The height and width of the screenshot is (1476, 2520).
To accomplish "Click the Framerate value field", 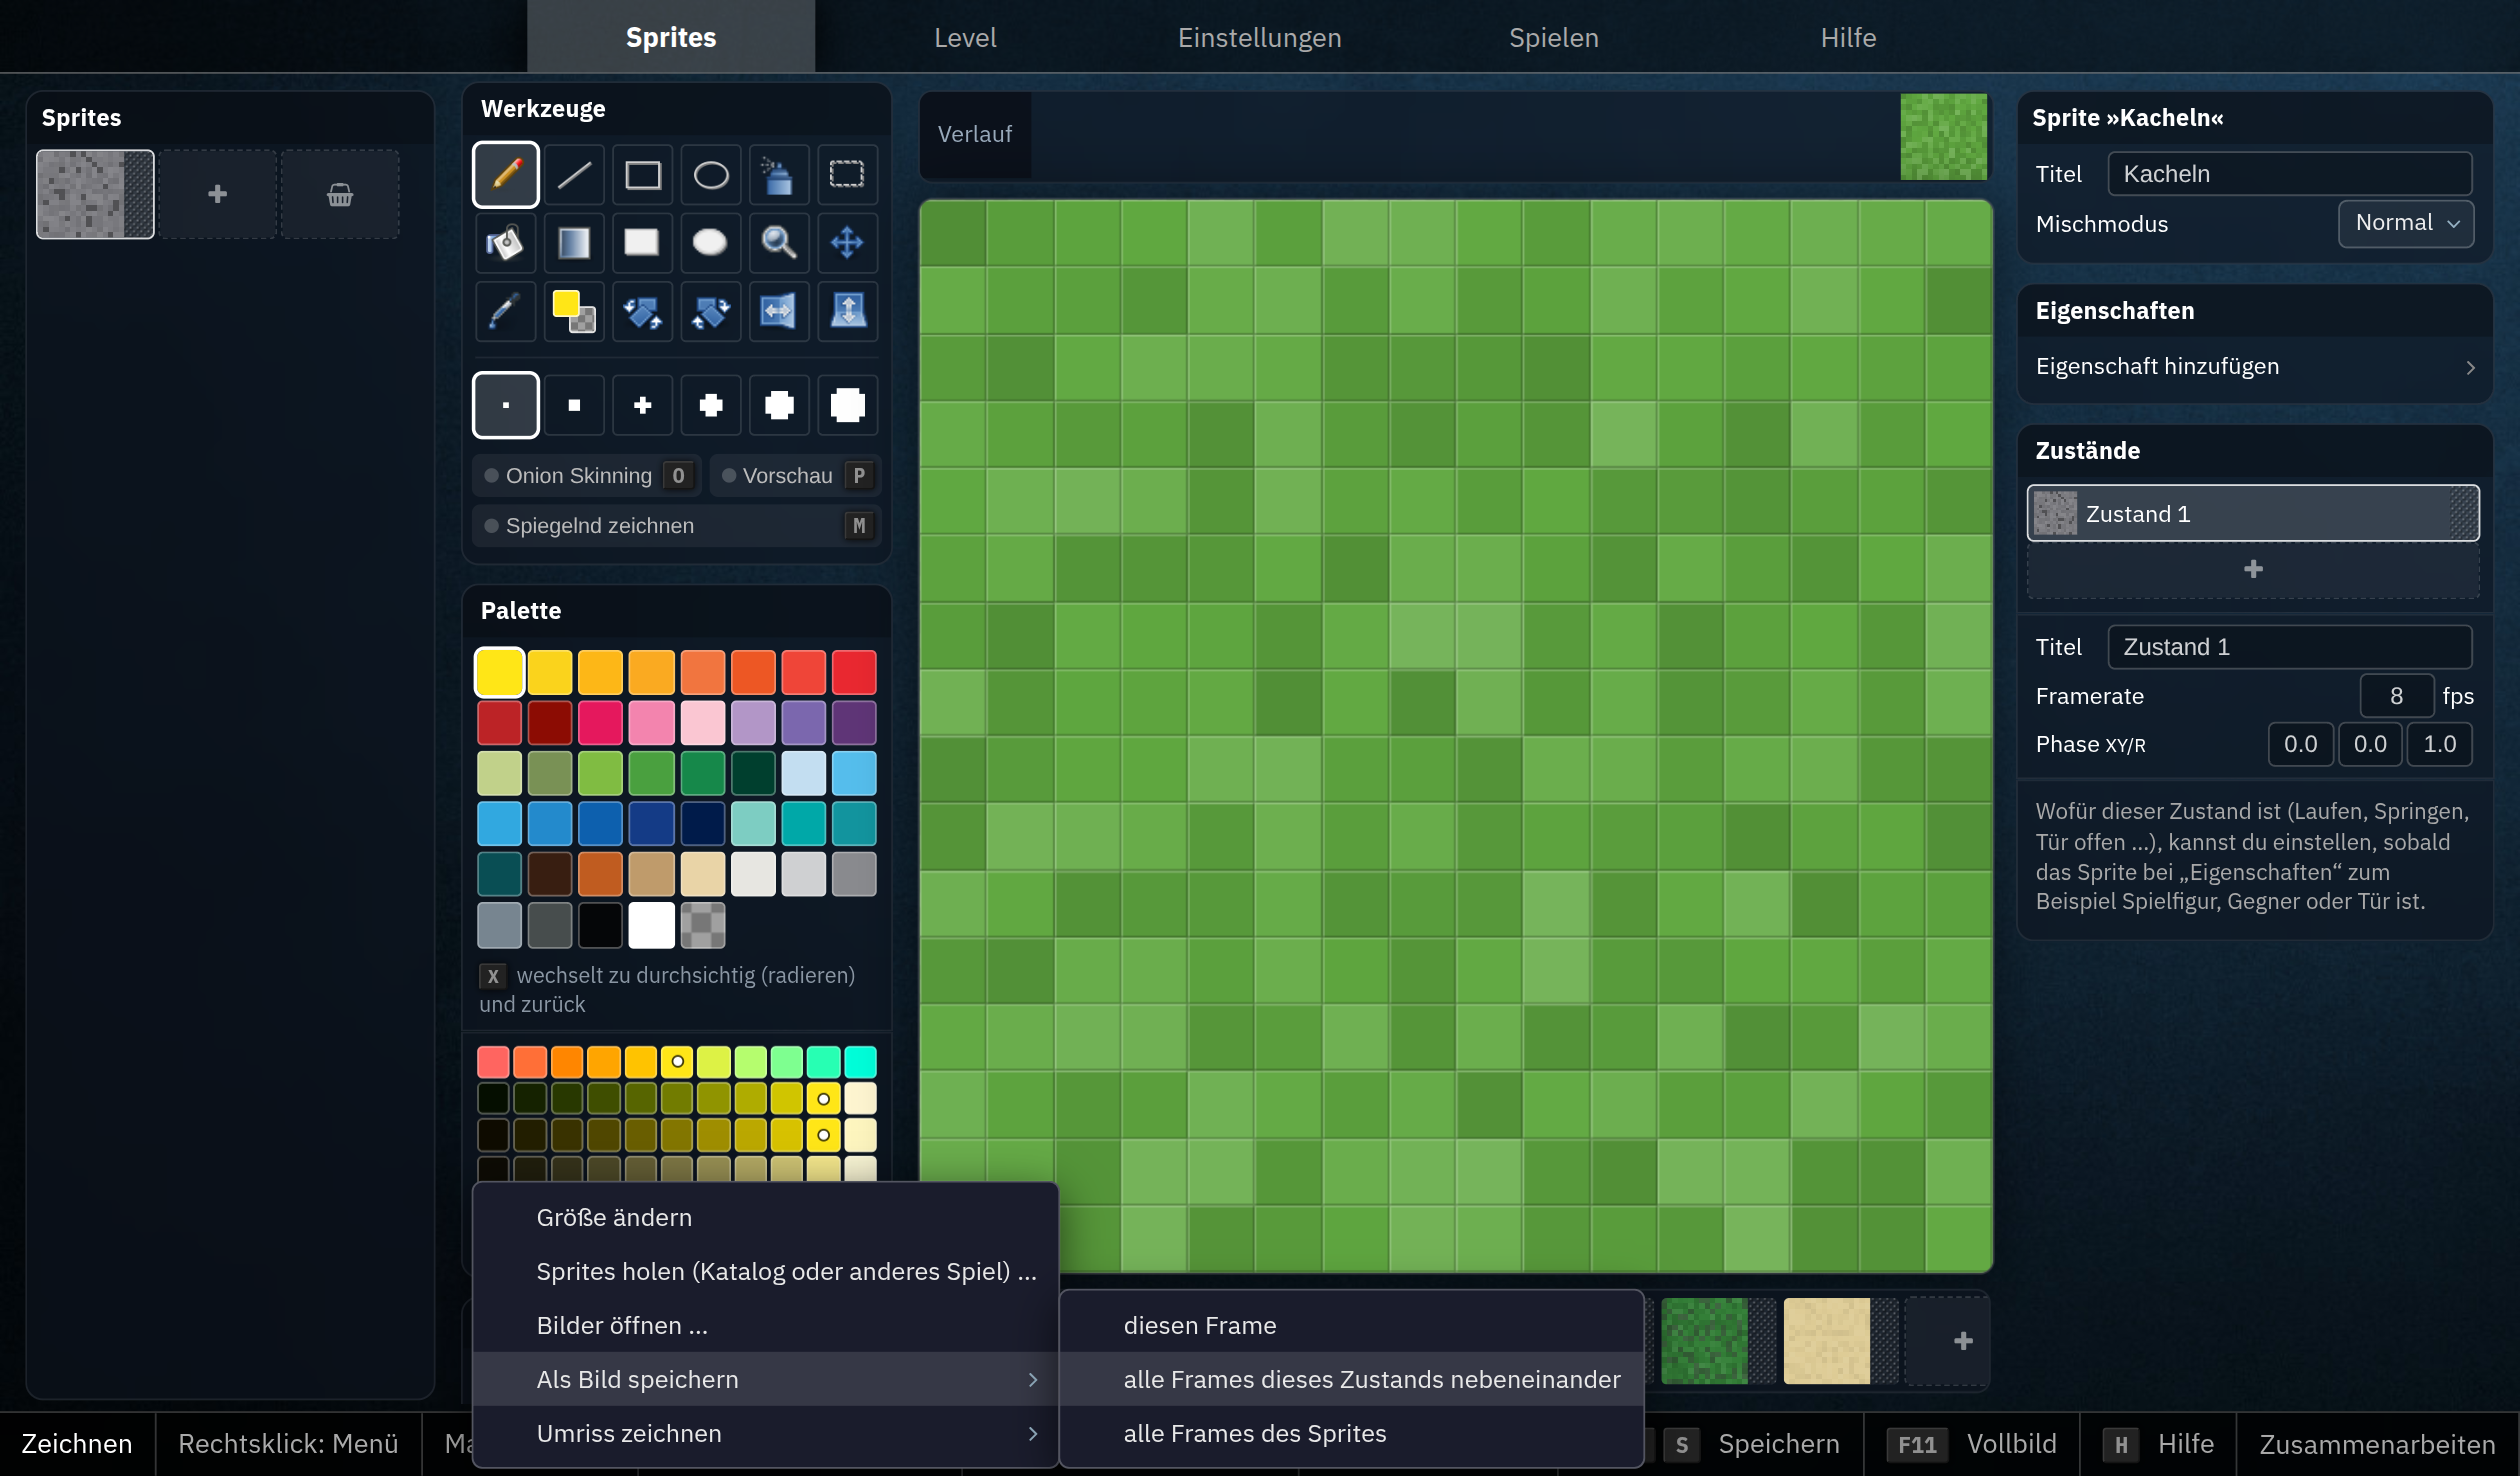I will [2396, 696].
